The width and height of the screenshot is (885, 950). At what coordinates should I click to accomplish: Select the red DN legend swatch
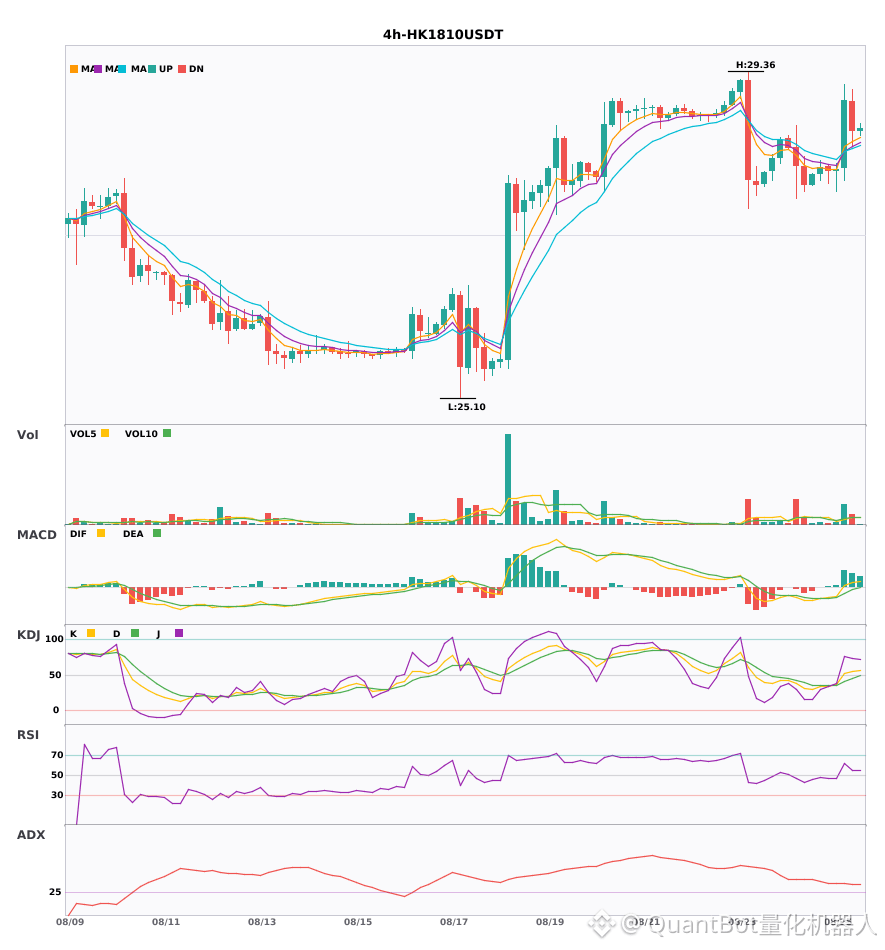coord(182,69)
